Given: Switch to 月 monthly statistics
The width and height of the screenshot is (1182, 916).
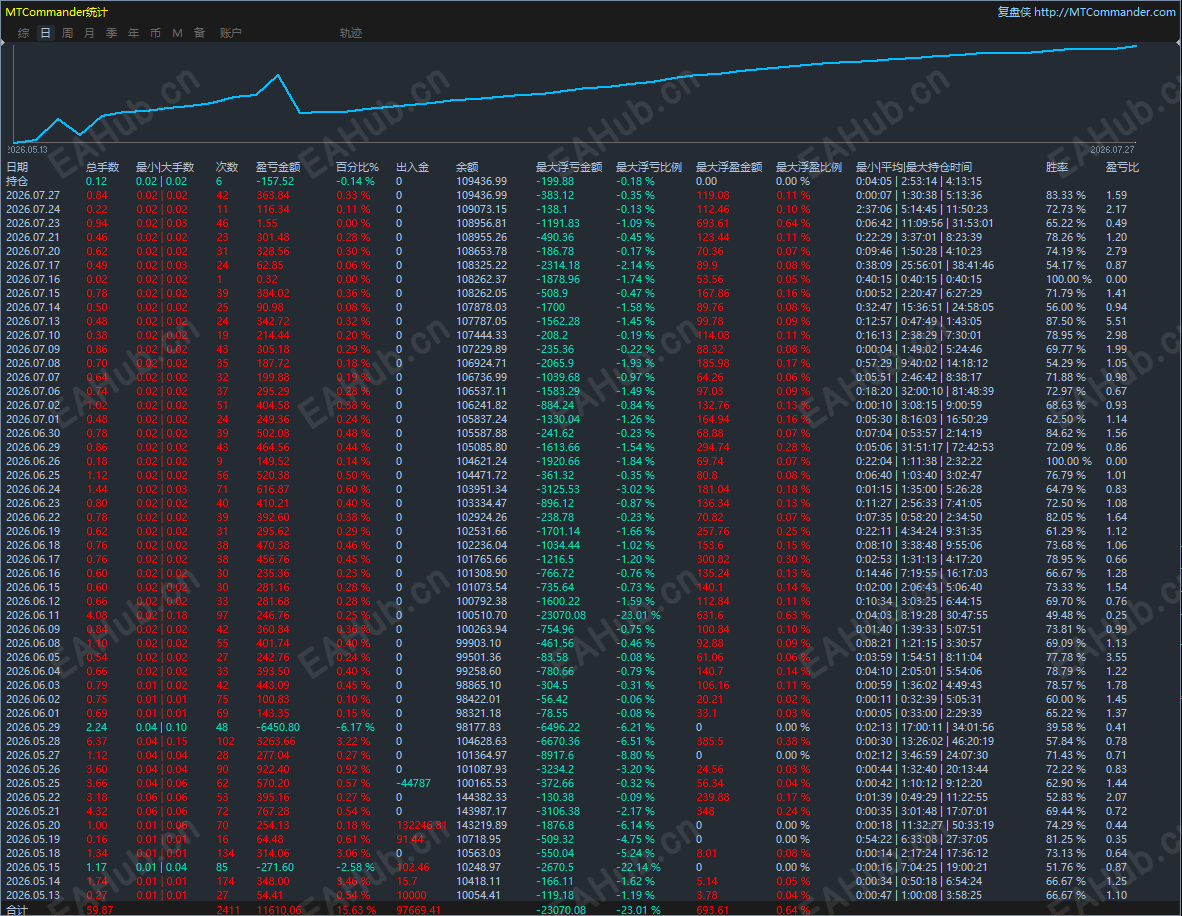Looking at the screenshot, I should (89, 33).
